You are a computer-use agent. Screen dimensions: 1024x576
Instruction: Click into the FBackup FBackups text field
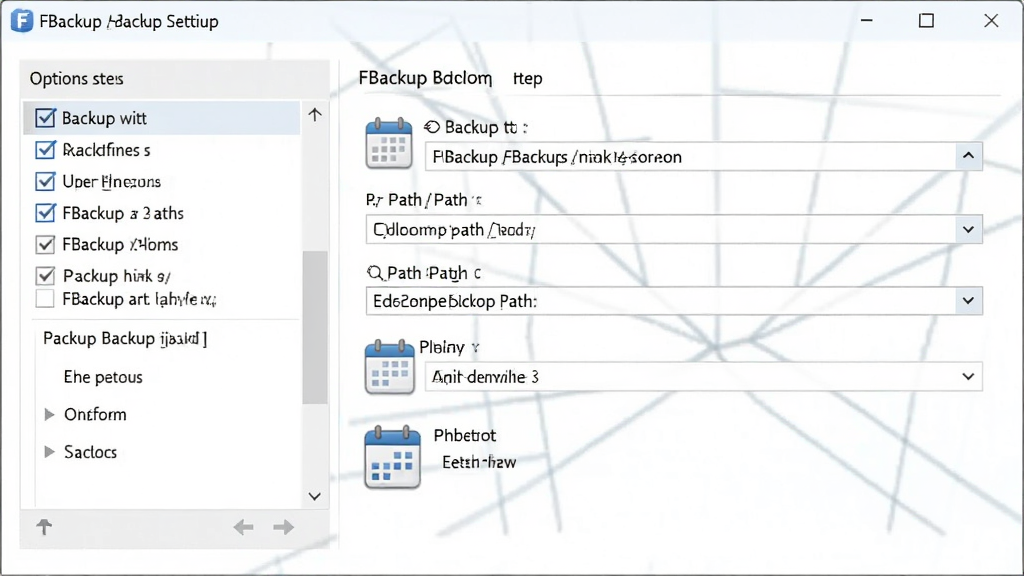(x=690, y=157)
